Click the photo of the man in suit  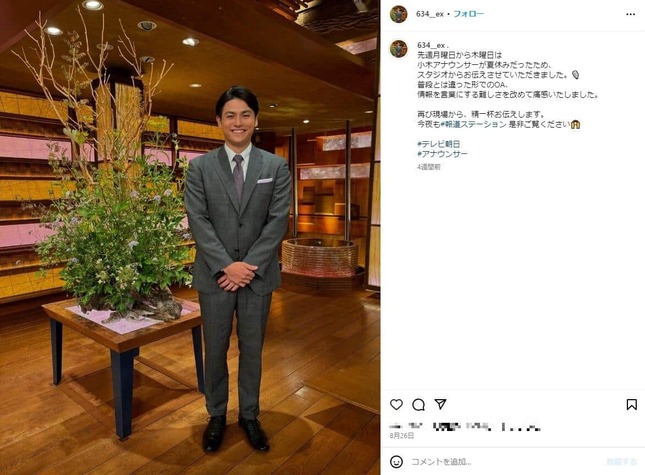[x=190, y=237]
